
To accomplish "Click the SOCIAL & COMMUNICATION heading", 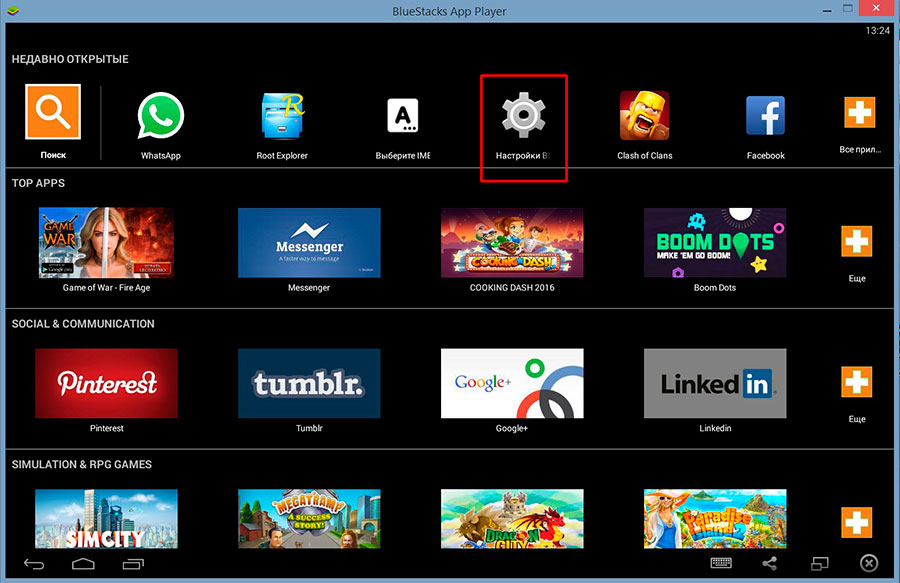I will coord(83,324).
